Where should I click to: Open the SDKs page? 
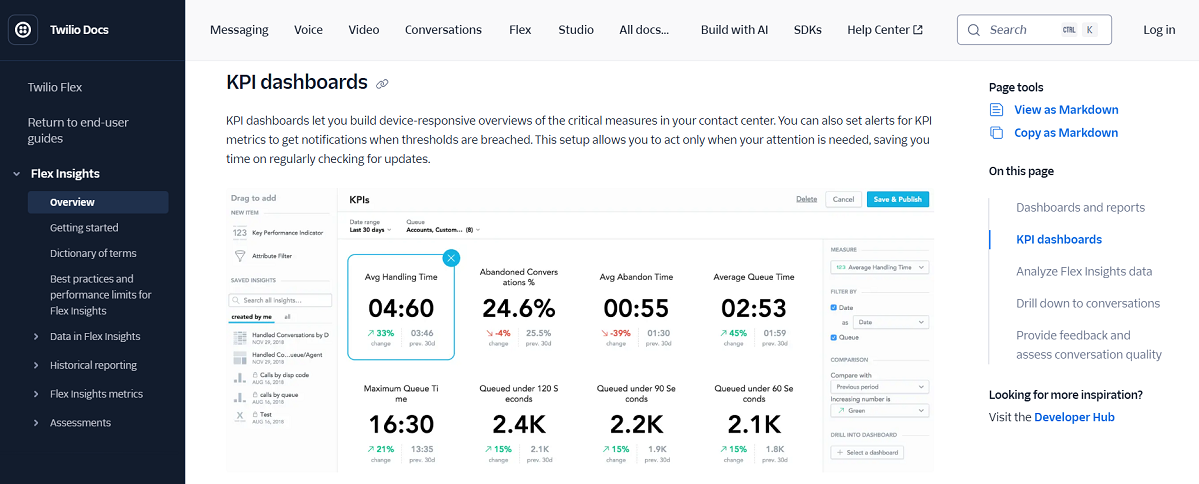pos(807,30)
